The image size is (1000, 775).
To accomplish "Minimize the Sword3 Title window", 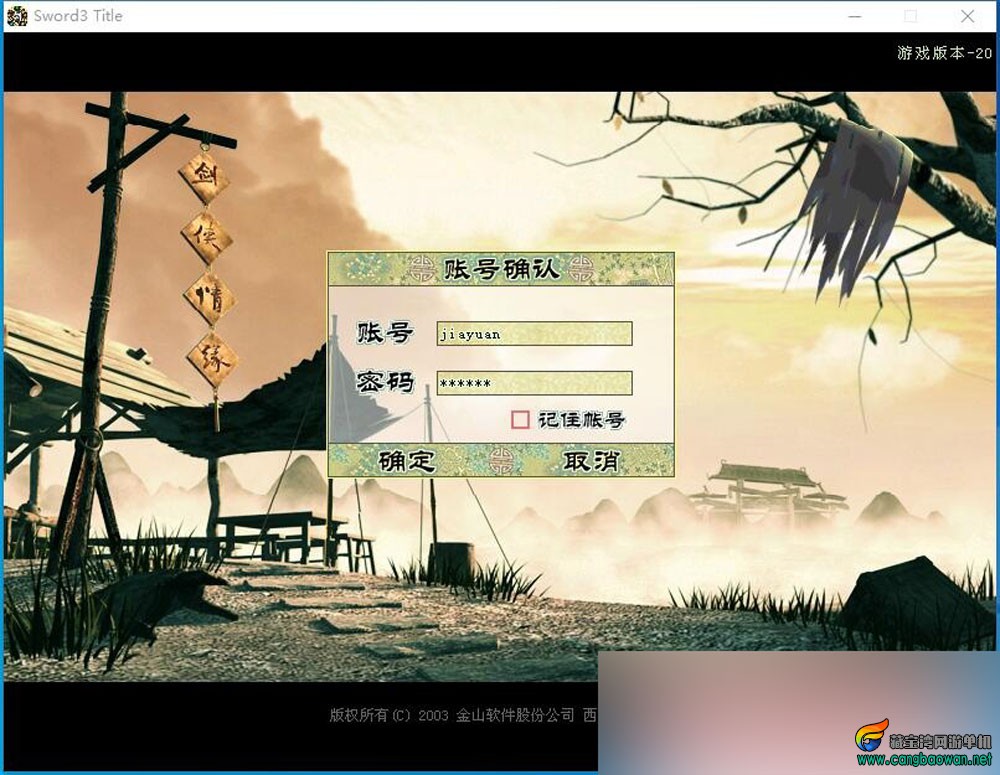I will tap(855, 16).
